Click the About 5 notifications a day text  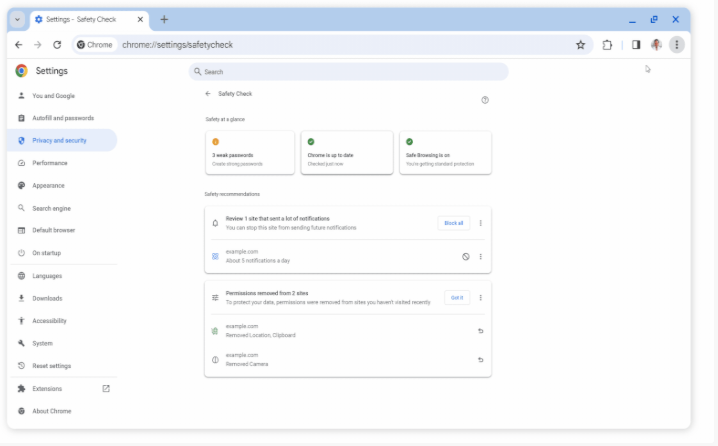pyautogui.click(x=258, y=261)
